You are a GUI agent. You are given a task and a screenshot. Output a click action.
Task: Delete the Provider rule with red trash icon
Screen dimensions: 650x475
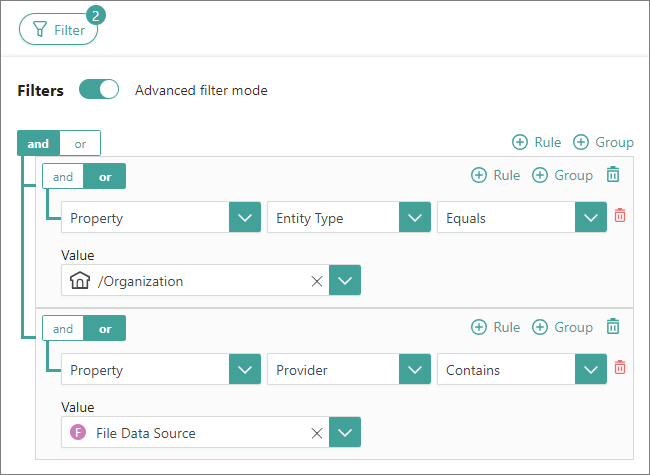tap(620, 369)
